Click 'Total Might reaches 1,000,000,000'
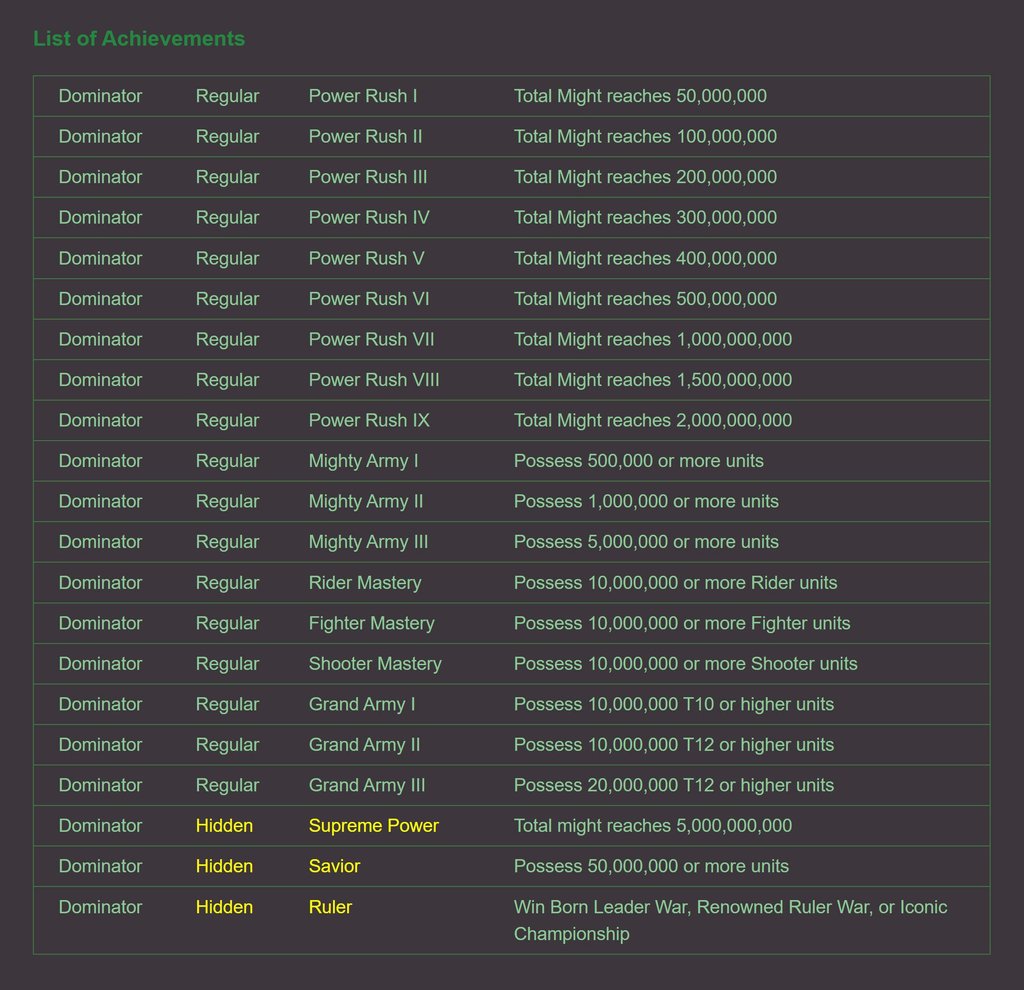This screenshot has height=990, width=1024. click(653, 340)
